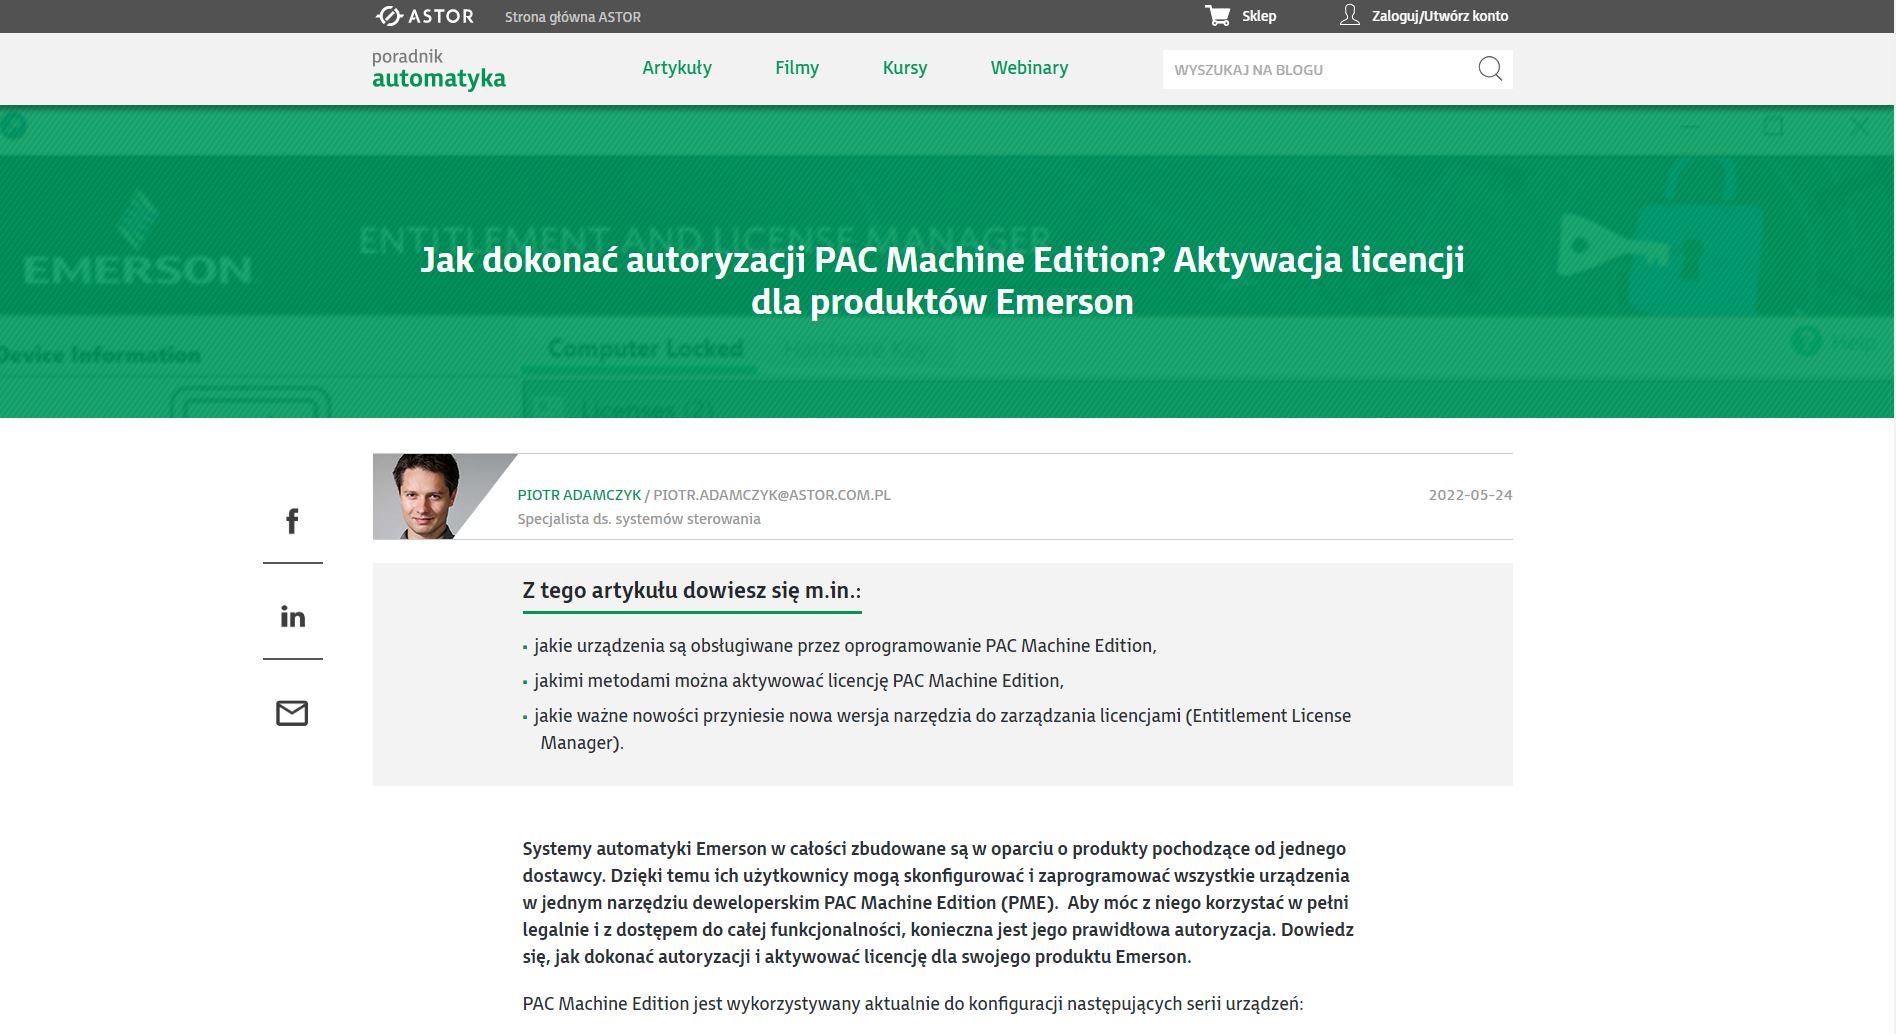The width and height of the screenshot is (1896, 1034).
Task: Open the Artykuły menu
Action: (x=677, y=68)
